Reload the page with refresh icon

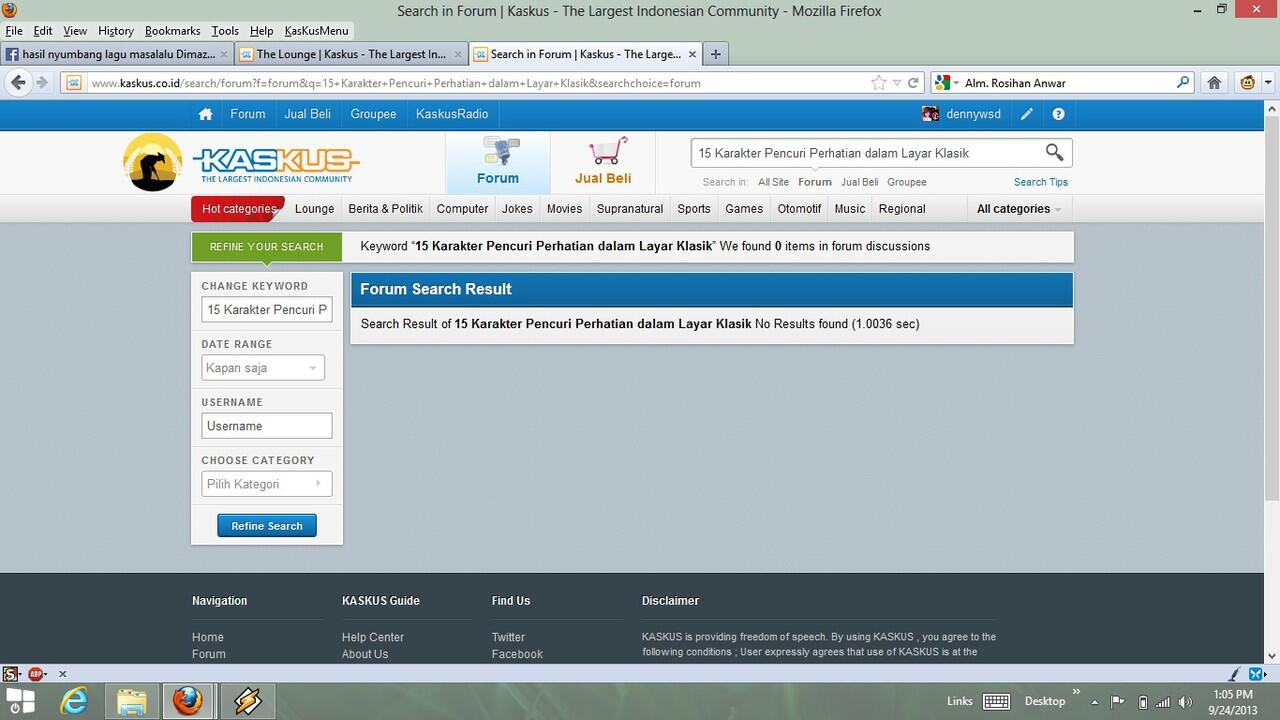point(913,83)
